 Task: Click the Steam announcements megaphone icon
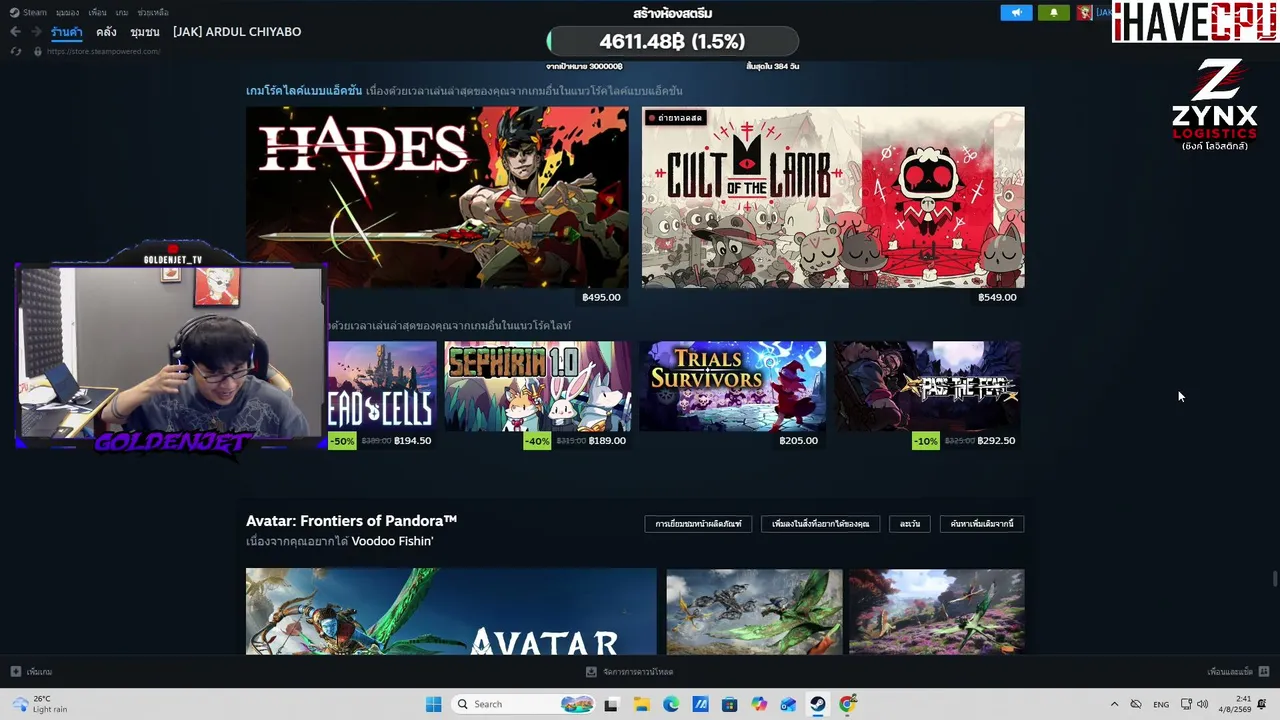pos(1016,13)
